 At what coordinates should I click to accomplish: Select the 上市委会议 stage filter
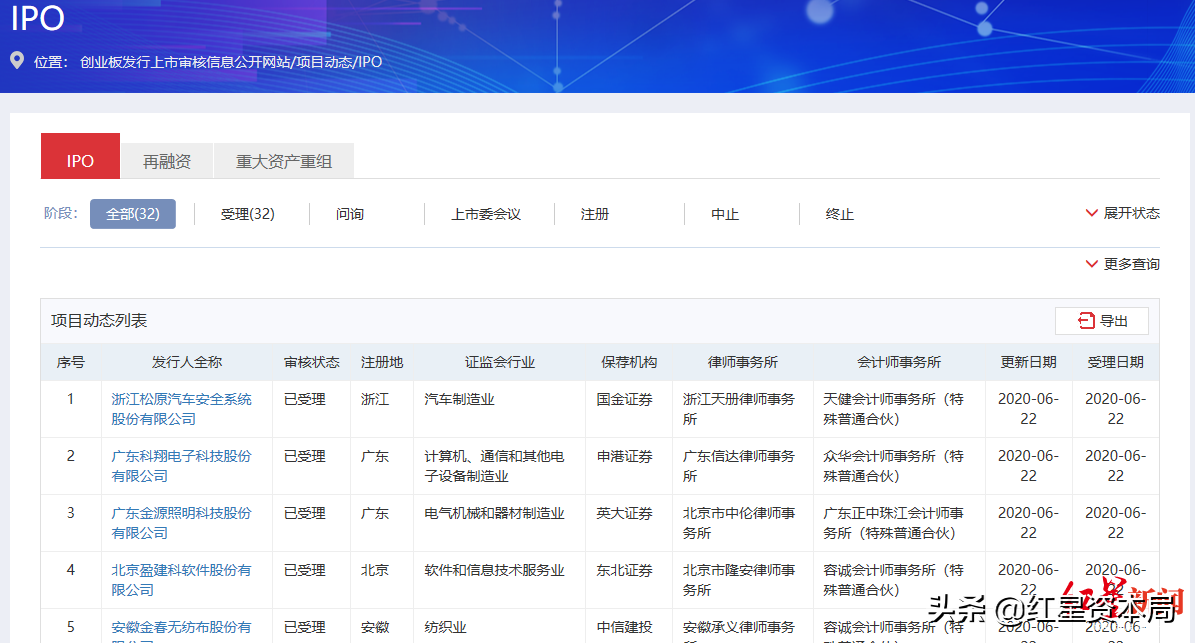486,214
